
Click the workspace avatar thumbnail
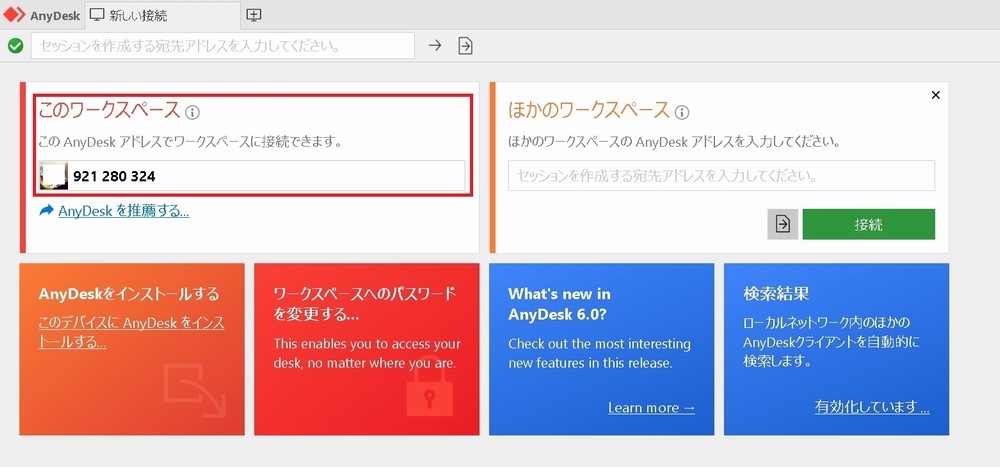[54, 176]
